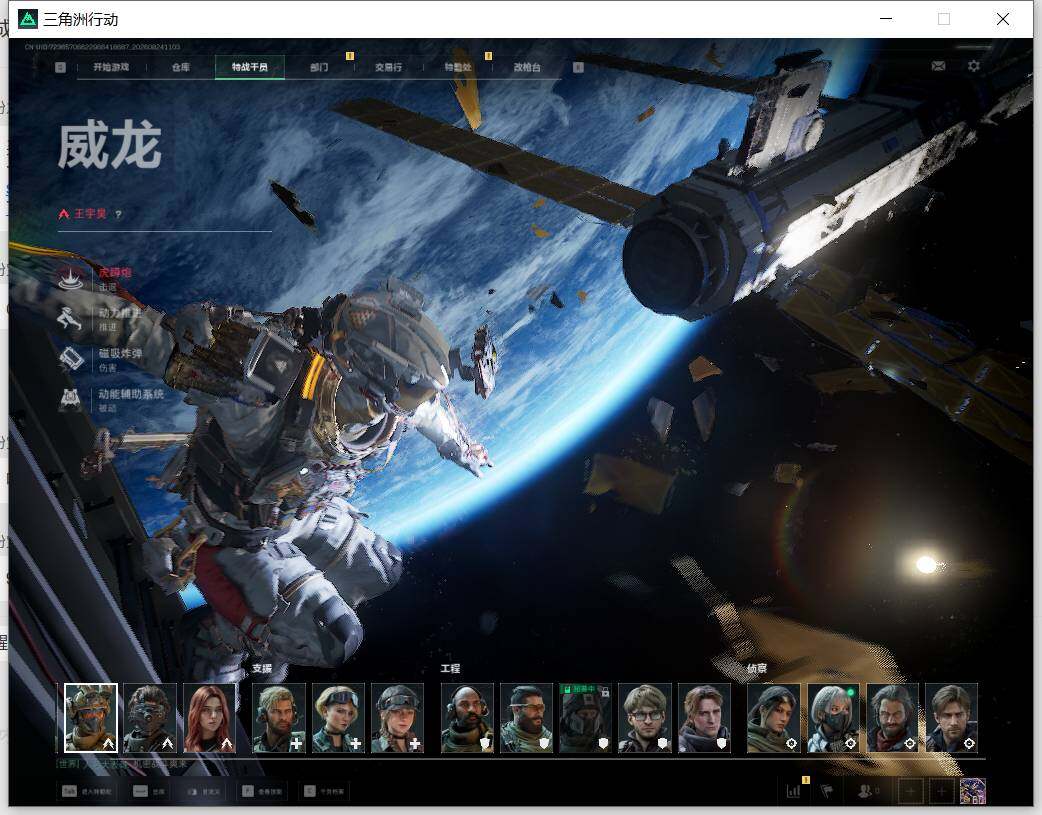Select the long-haired clean-shaven engineer portrait
The width and height of the screenshot is (1042, 815).
pos(704,718)
